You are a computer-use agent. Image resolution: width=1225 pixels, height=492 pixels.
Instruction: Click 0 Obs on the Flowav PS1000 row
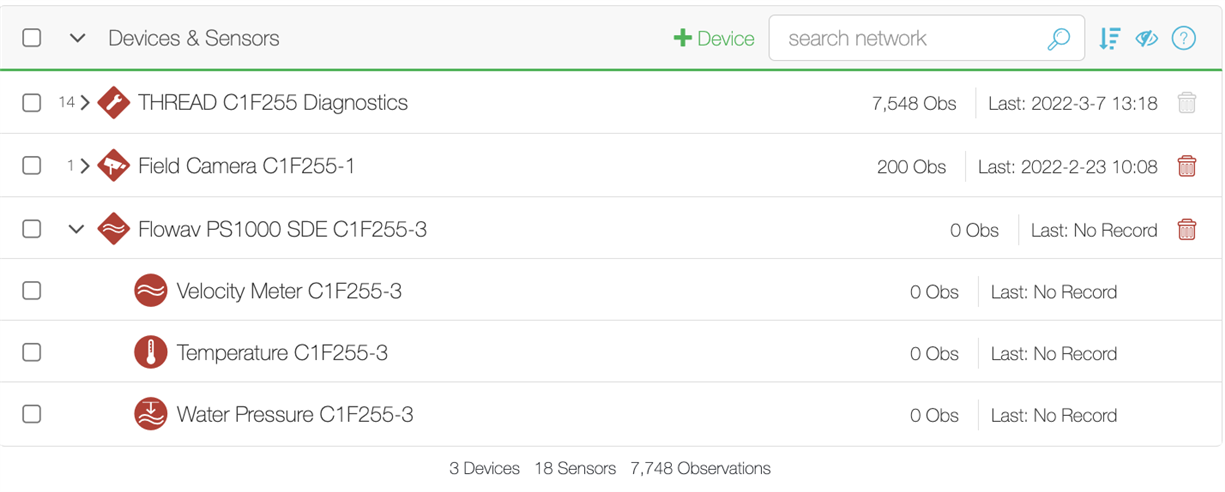pyautogui.click(x=974, y=230)
